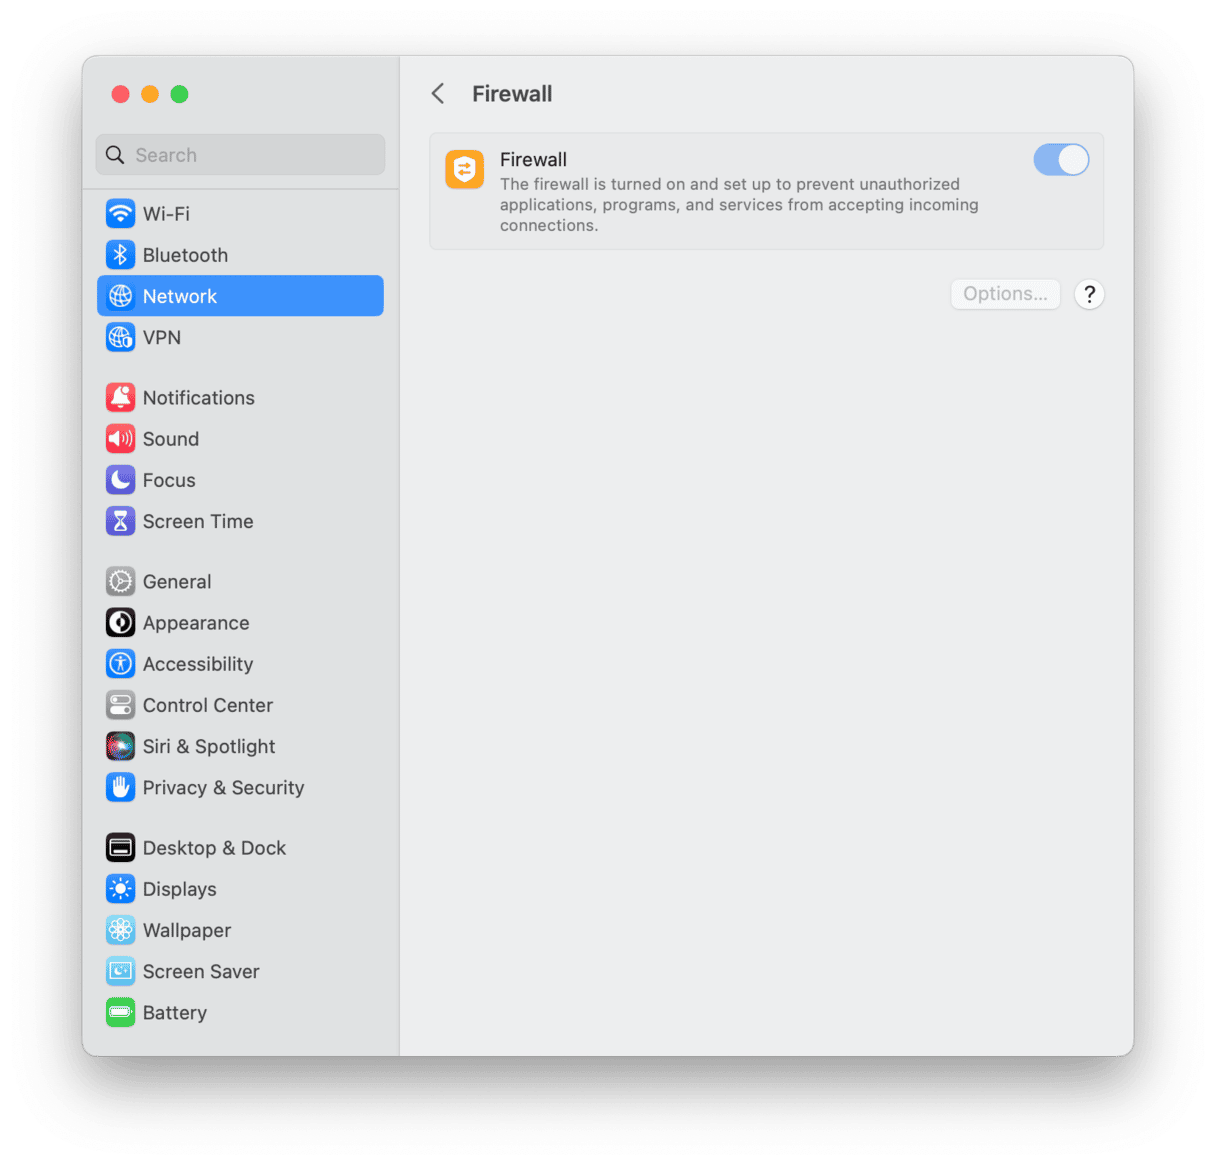
Task: Turn off the Firewall switch
Action: click(x=1061, y=160)
